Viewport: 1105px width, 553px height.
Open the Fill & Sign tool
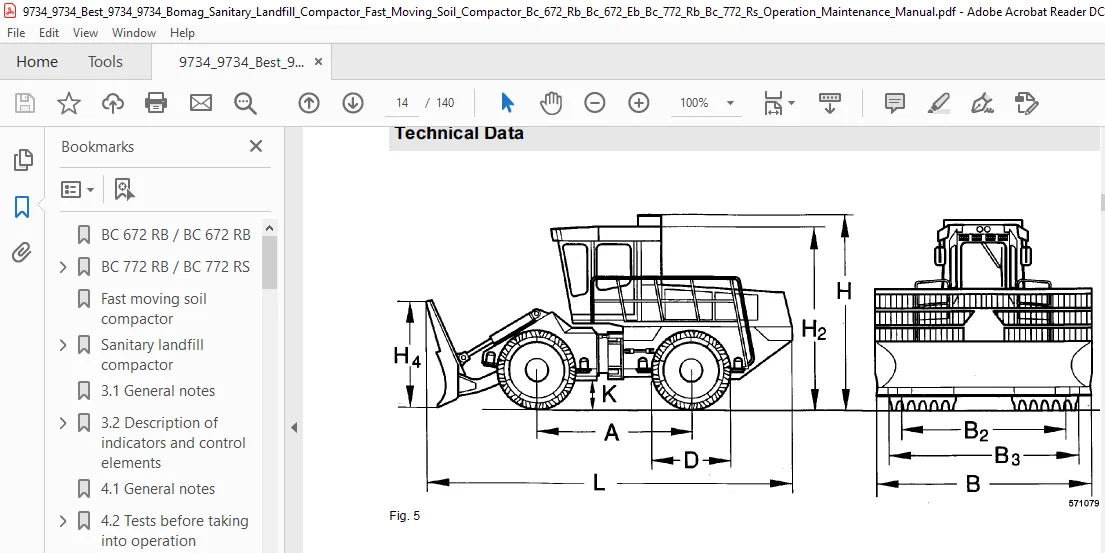click(x=982, y=103)
